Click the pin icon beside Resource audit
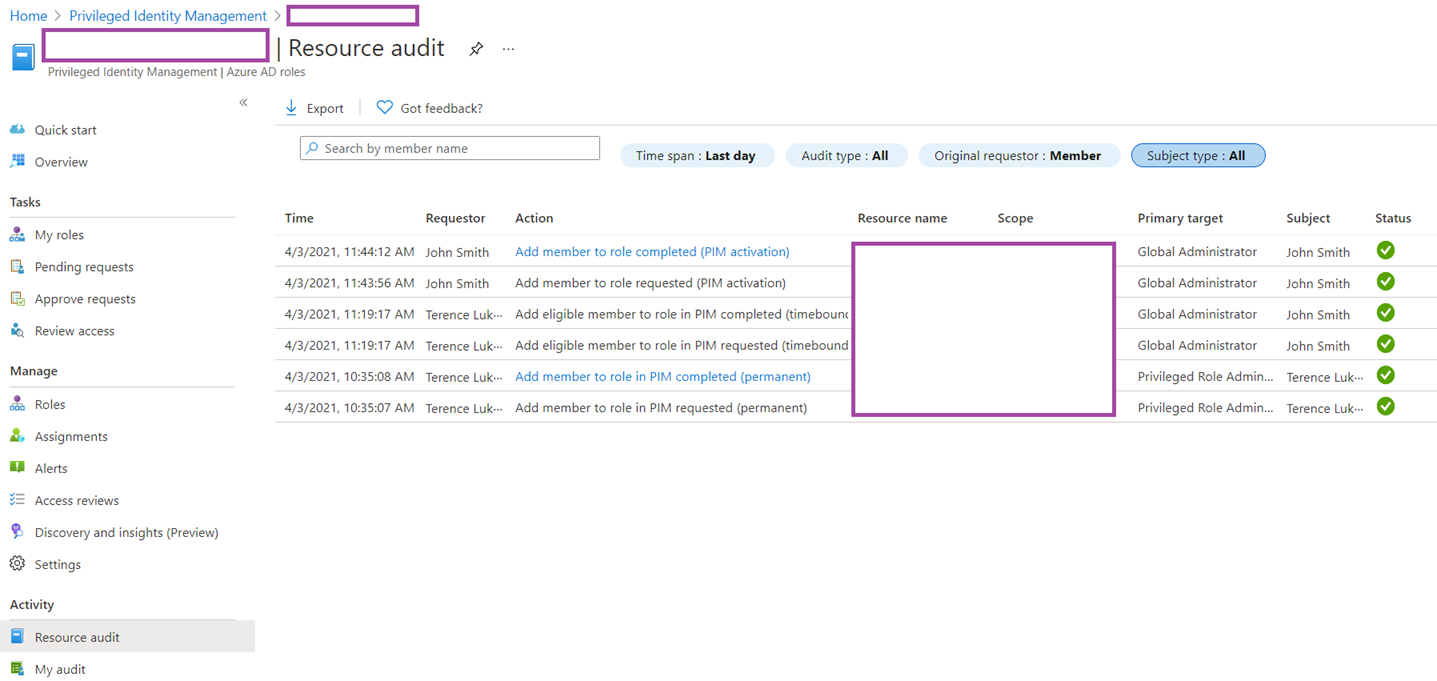This screenshot has width=1437, height=681. pos(476,49)
